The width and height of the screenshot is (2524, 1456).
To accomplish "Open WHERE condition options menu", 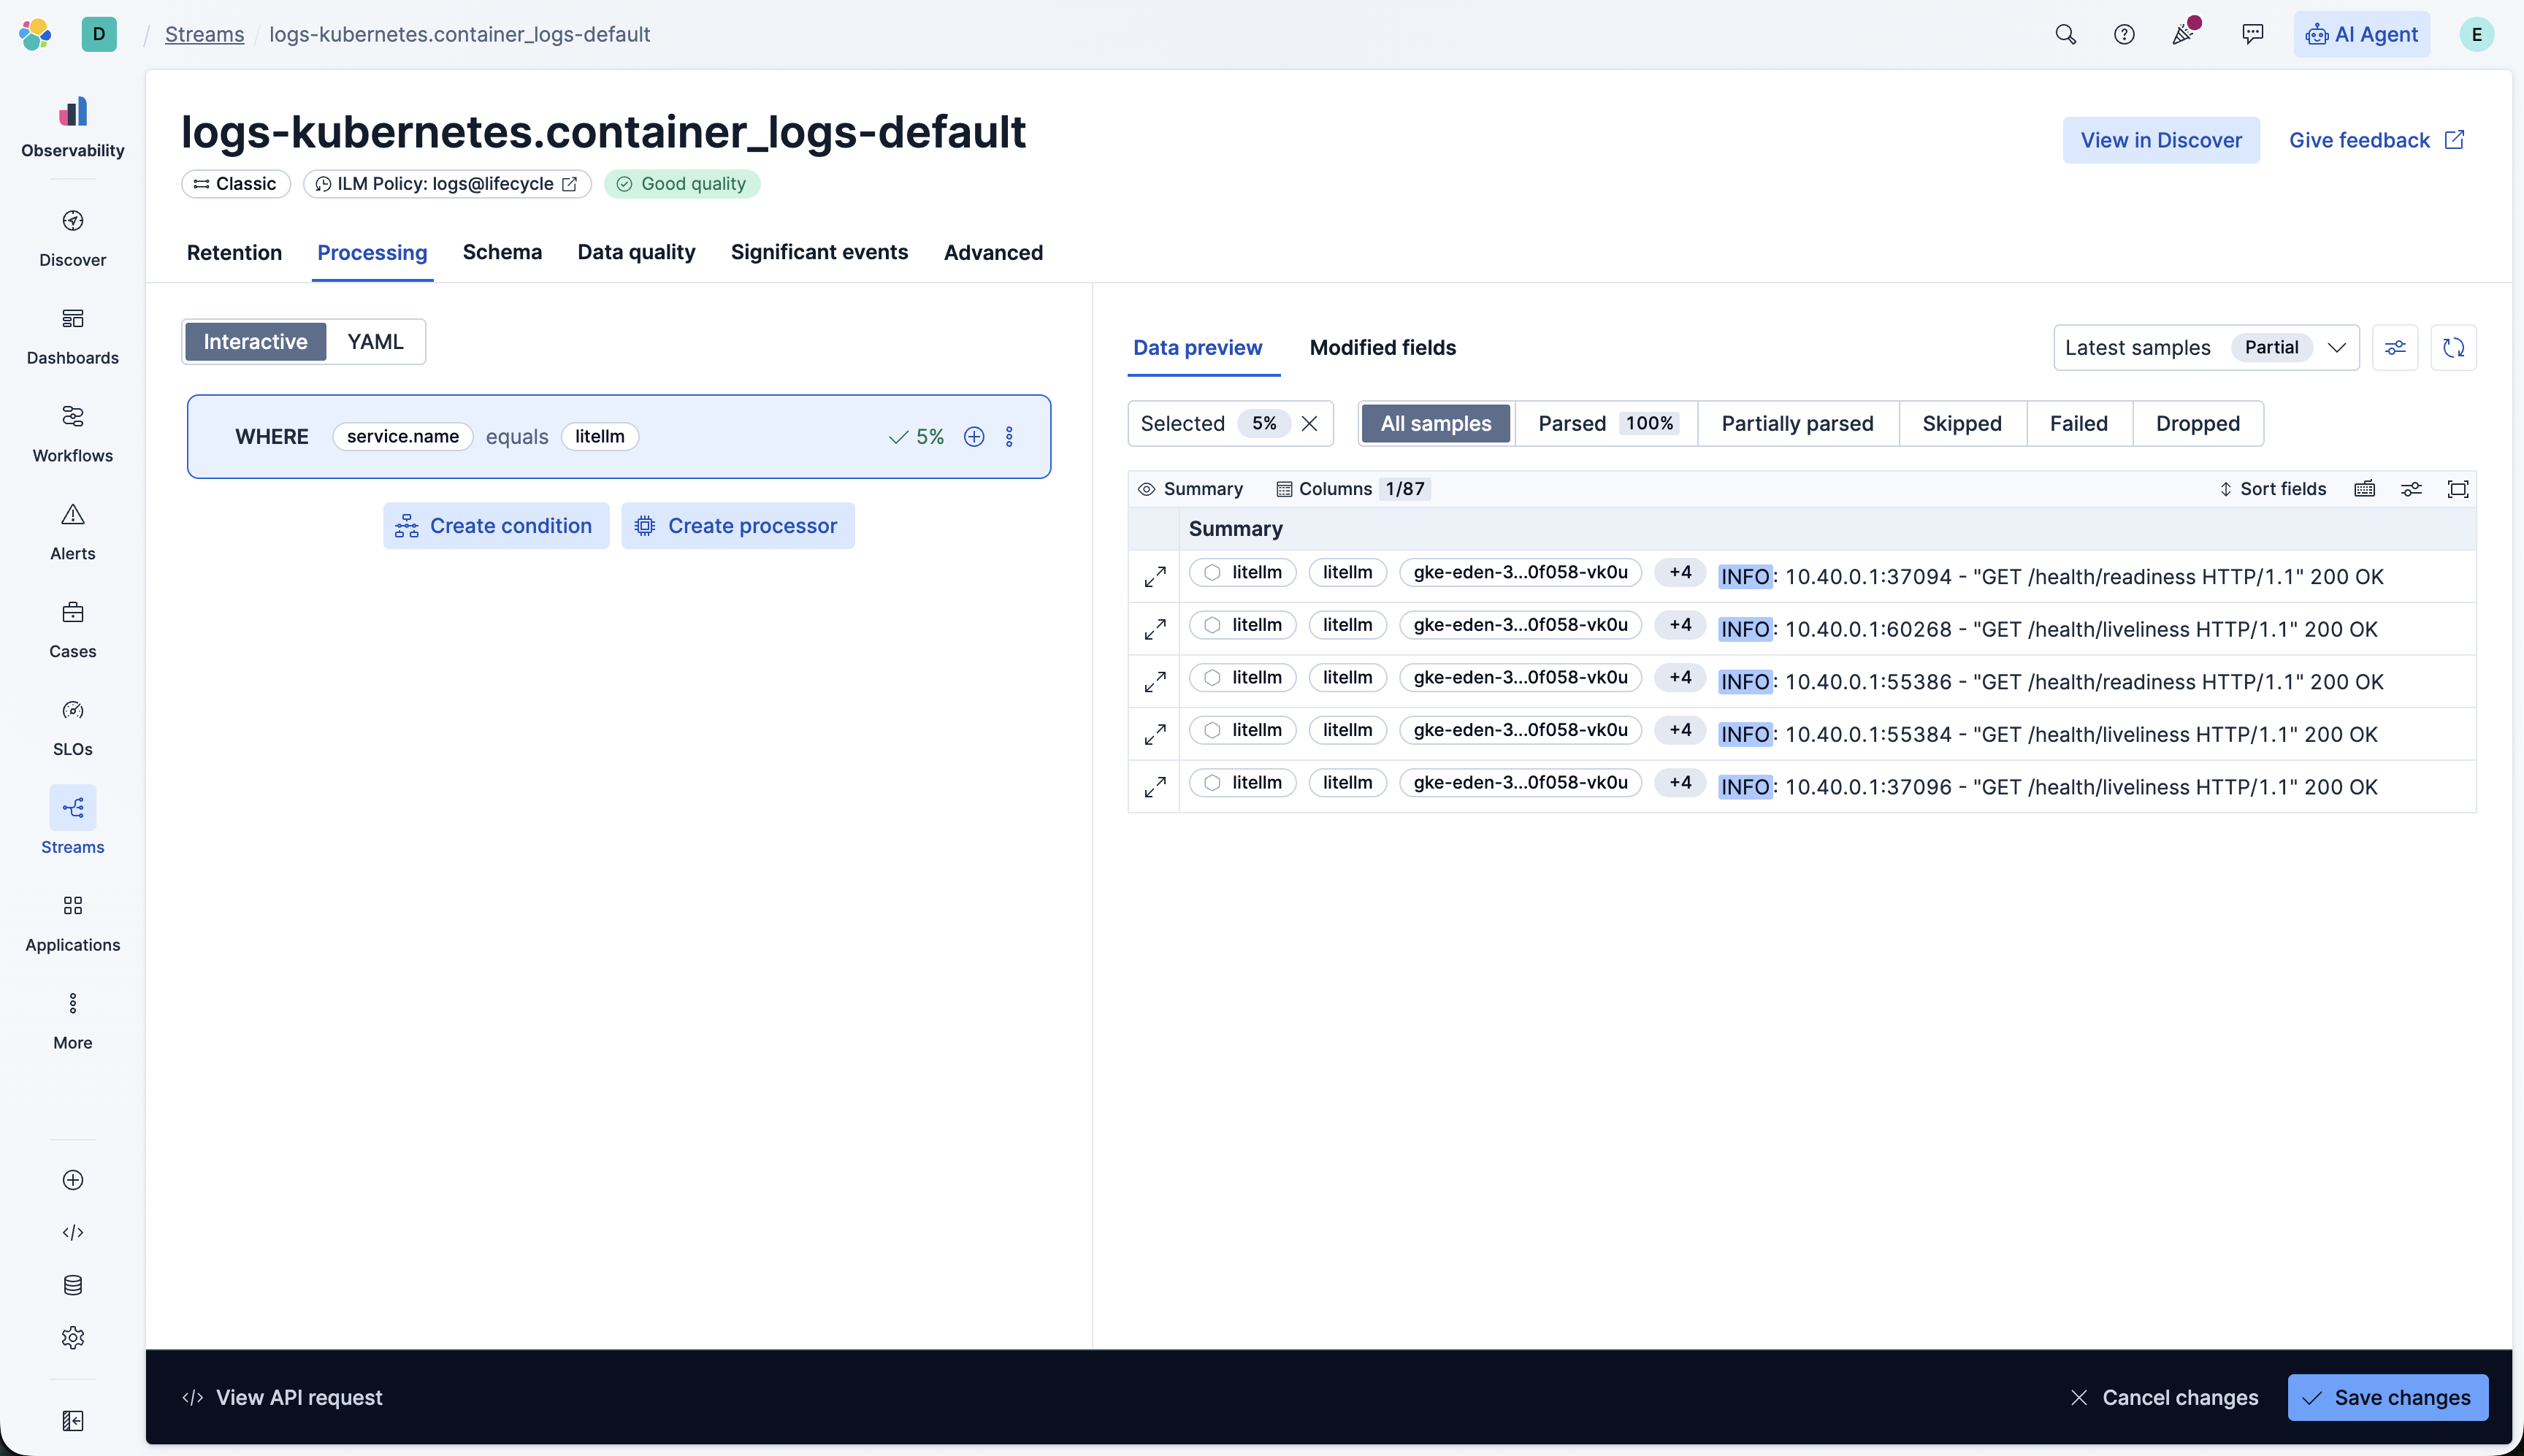I will click(x=1009, y=437).
